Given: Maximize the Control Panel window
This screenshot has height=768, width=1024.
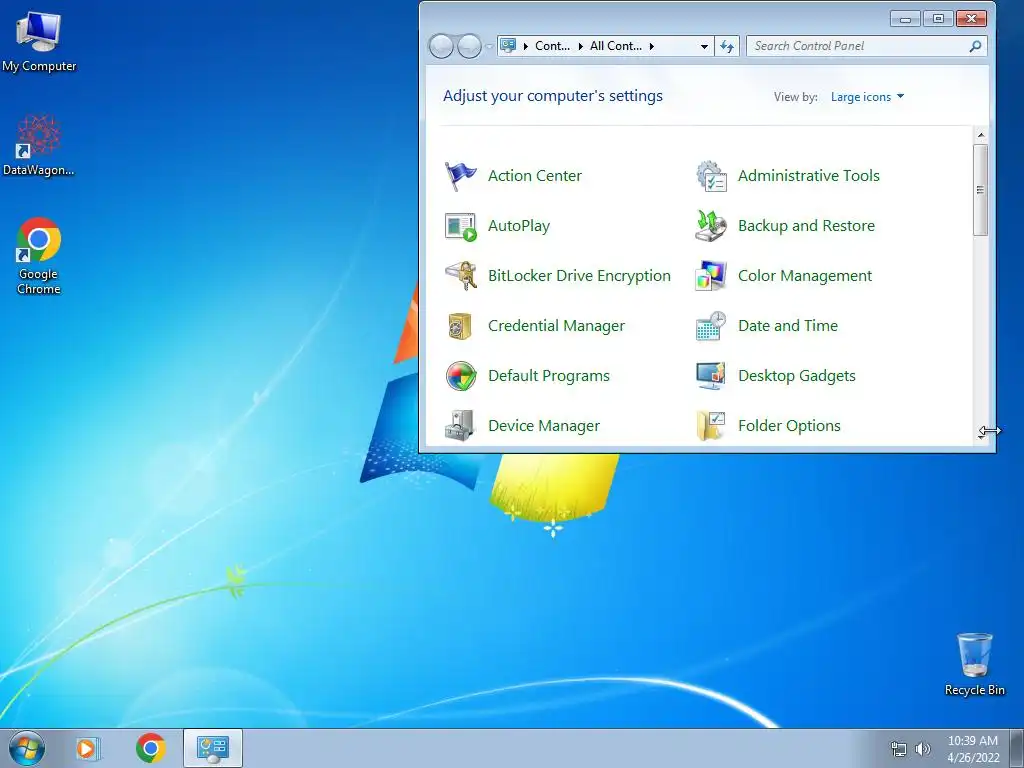Looking at the screenshot, I should (x=938, y=19).
